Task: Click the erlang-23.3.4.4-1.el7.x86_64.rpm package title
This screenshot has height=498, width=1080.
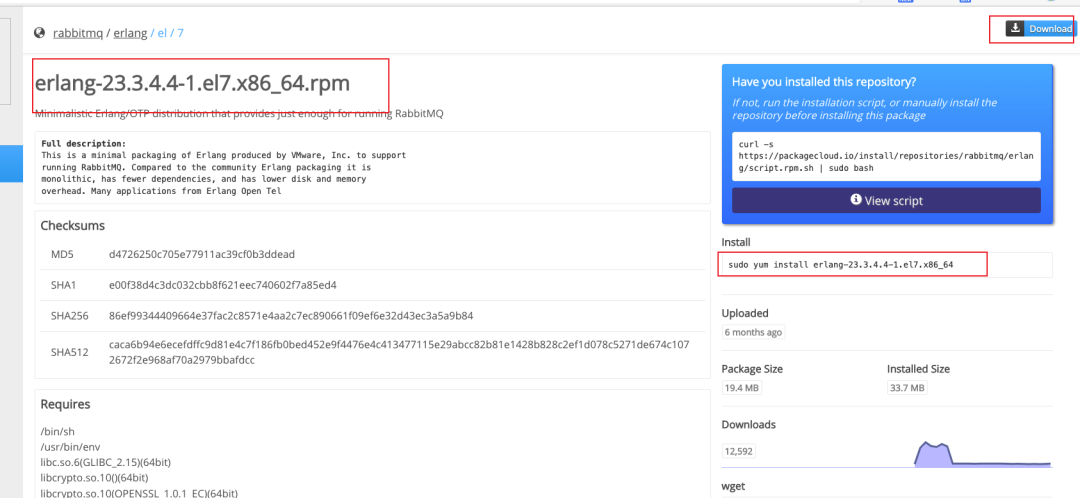Action: 209,83
